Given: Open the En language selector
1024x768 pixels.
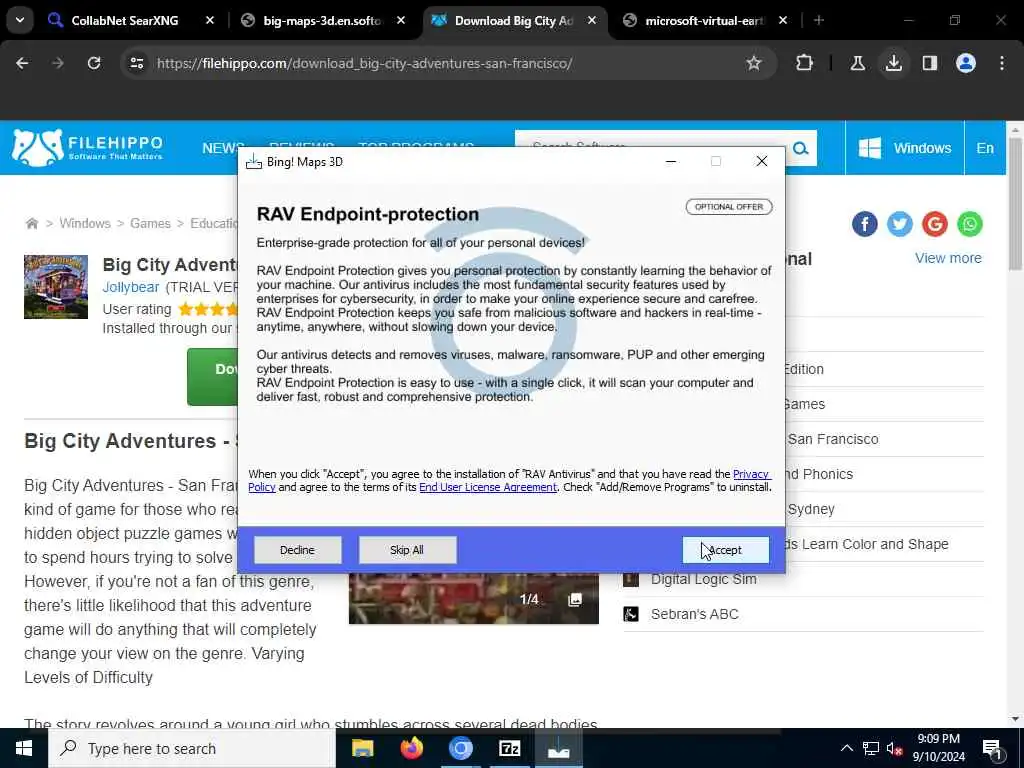Looking at the screenshot, I should click(x=985, y=148).
